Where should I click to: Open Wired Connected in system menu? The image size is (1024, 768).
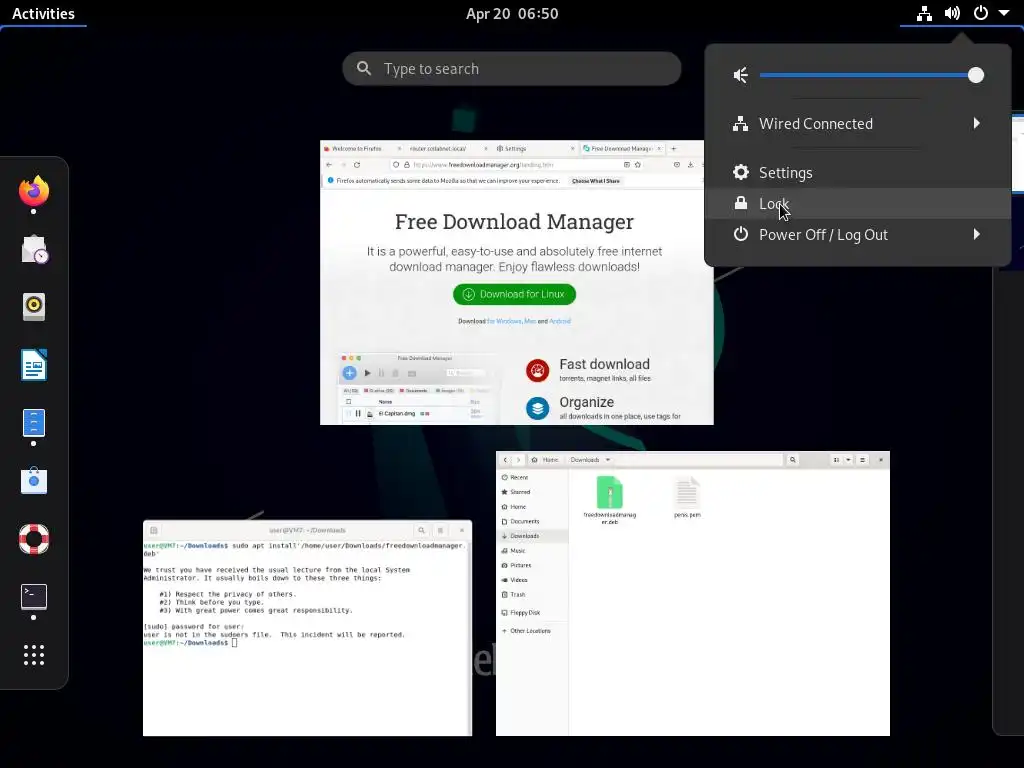[857, 123]
